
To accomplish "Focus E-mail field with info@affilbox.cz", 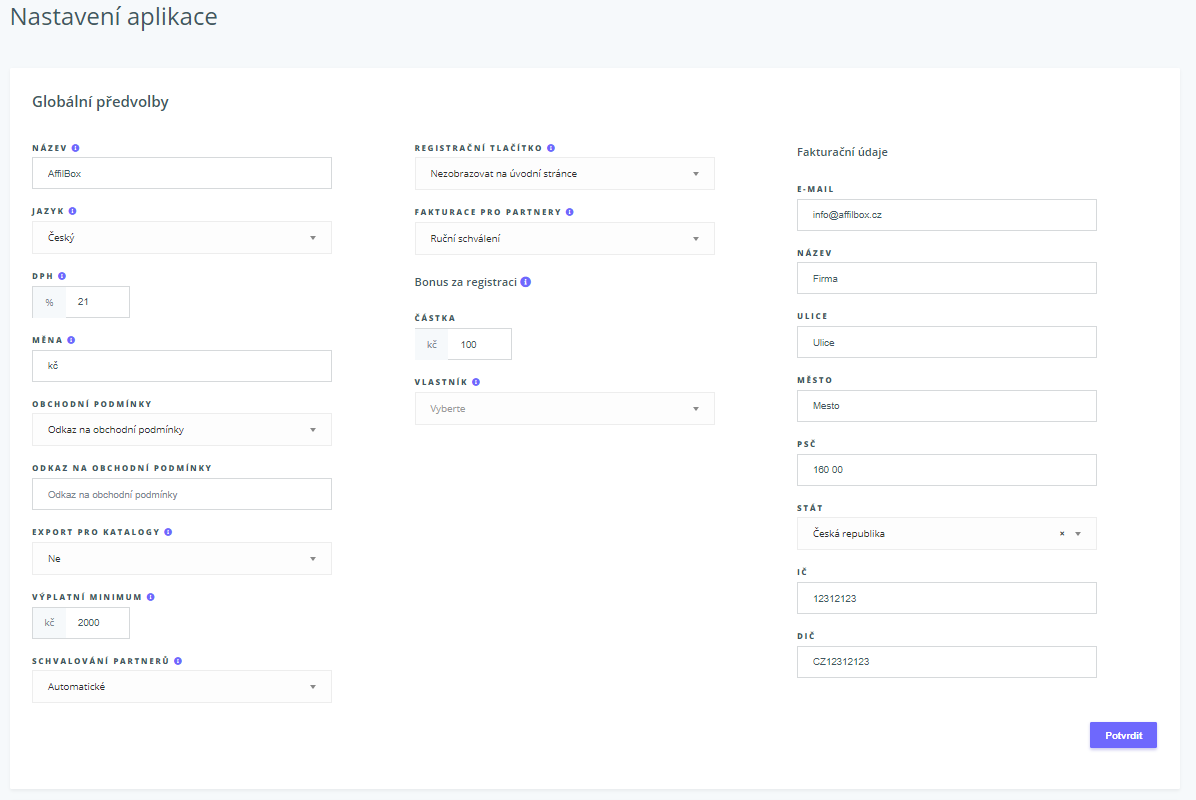I will [947, 215].
